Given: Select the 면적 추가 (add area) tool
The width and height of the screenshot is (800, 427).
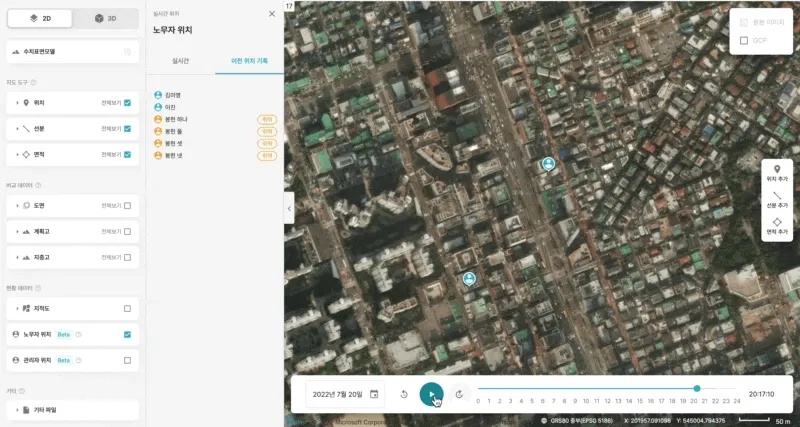Looking at the screenshot, I should click(x=777, y=224).
